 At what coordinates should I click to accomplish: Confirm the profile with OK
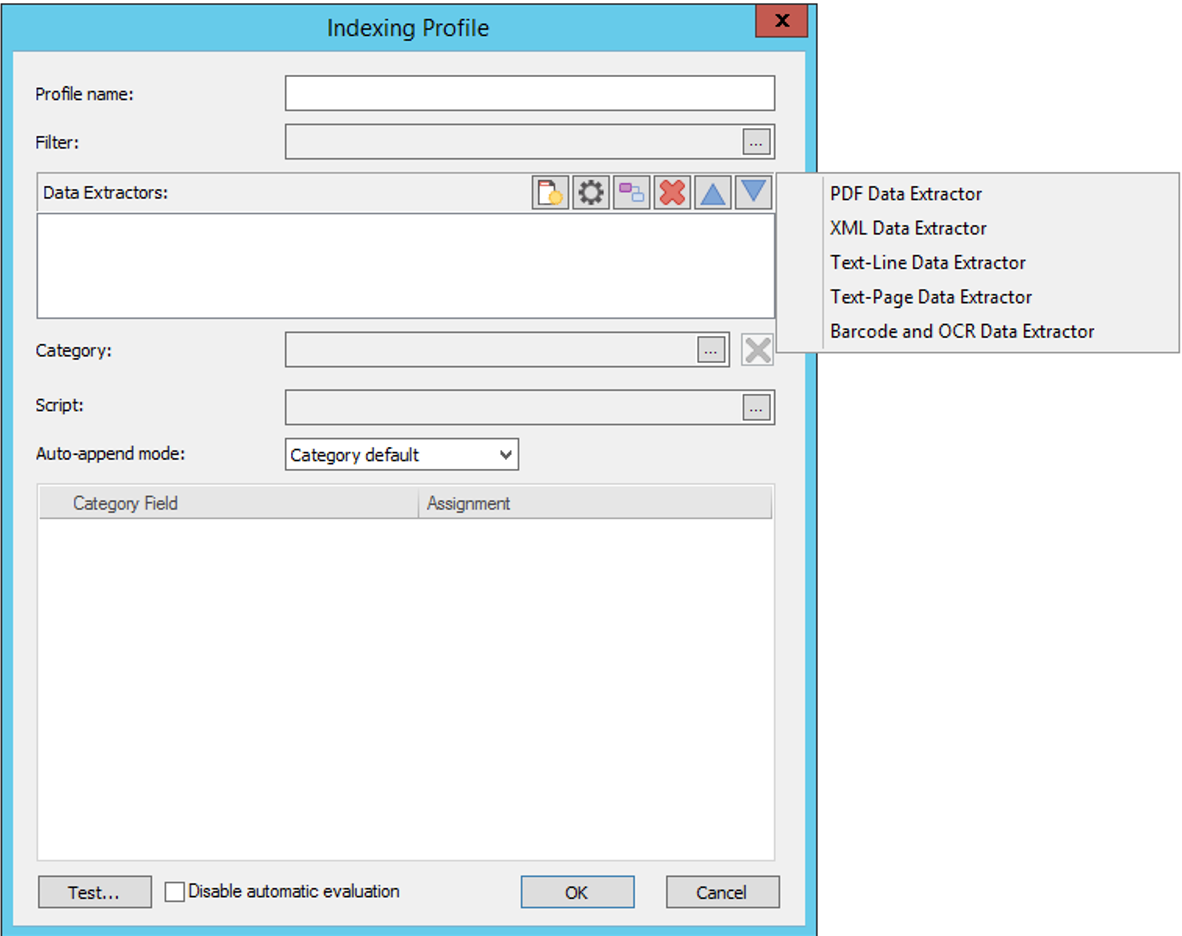pos(577,891)
